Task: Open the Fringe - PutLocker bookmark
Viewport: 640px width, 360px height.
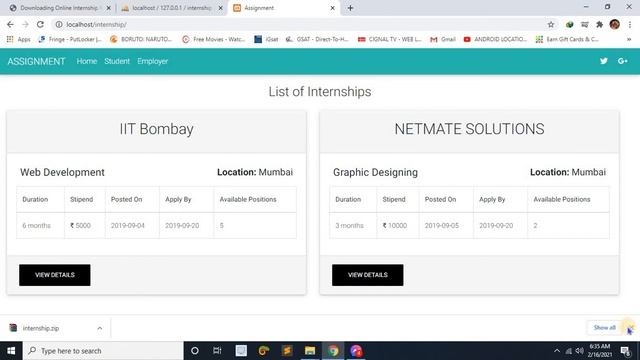Action: coord(70,39)
